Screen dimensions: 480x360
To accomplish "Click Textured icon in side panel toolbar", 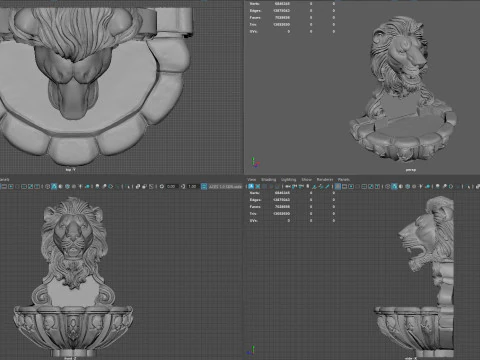I will pyautogui.click(x=414, y=186).
